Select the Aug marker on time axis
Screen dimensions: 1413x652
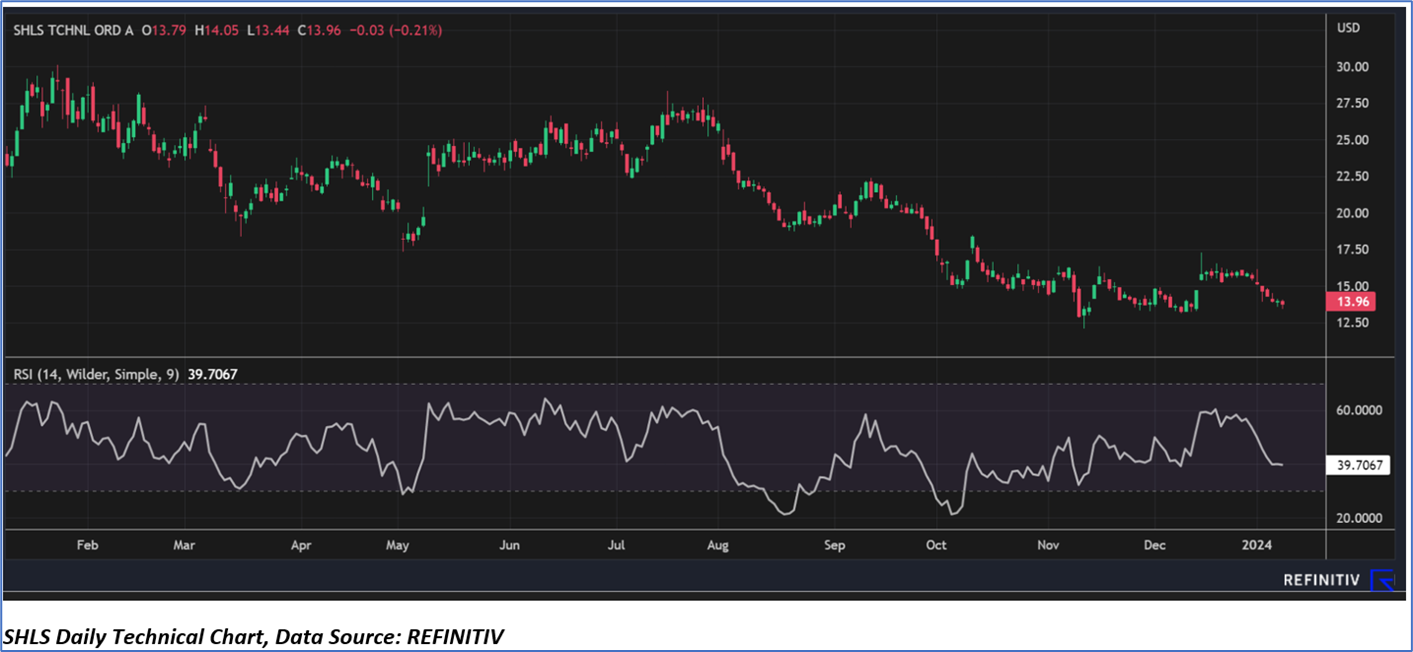[x=717, y=546]
